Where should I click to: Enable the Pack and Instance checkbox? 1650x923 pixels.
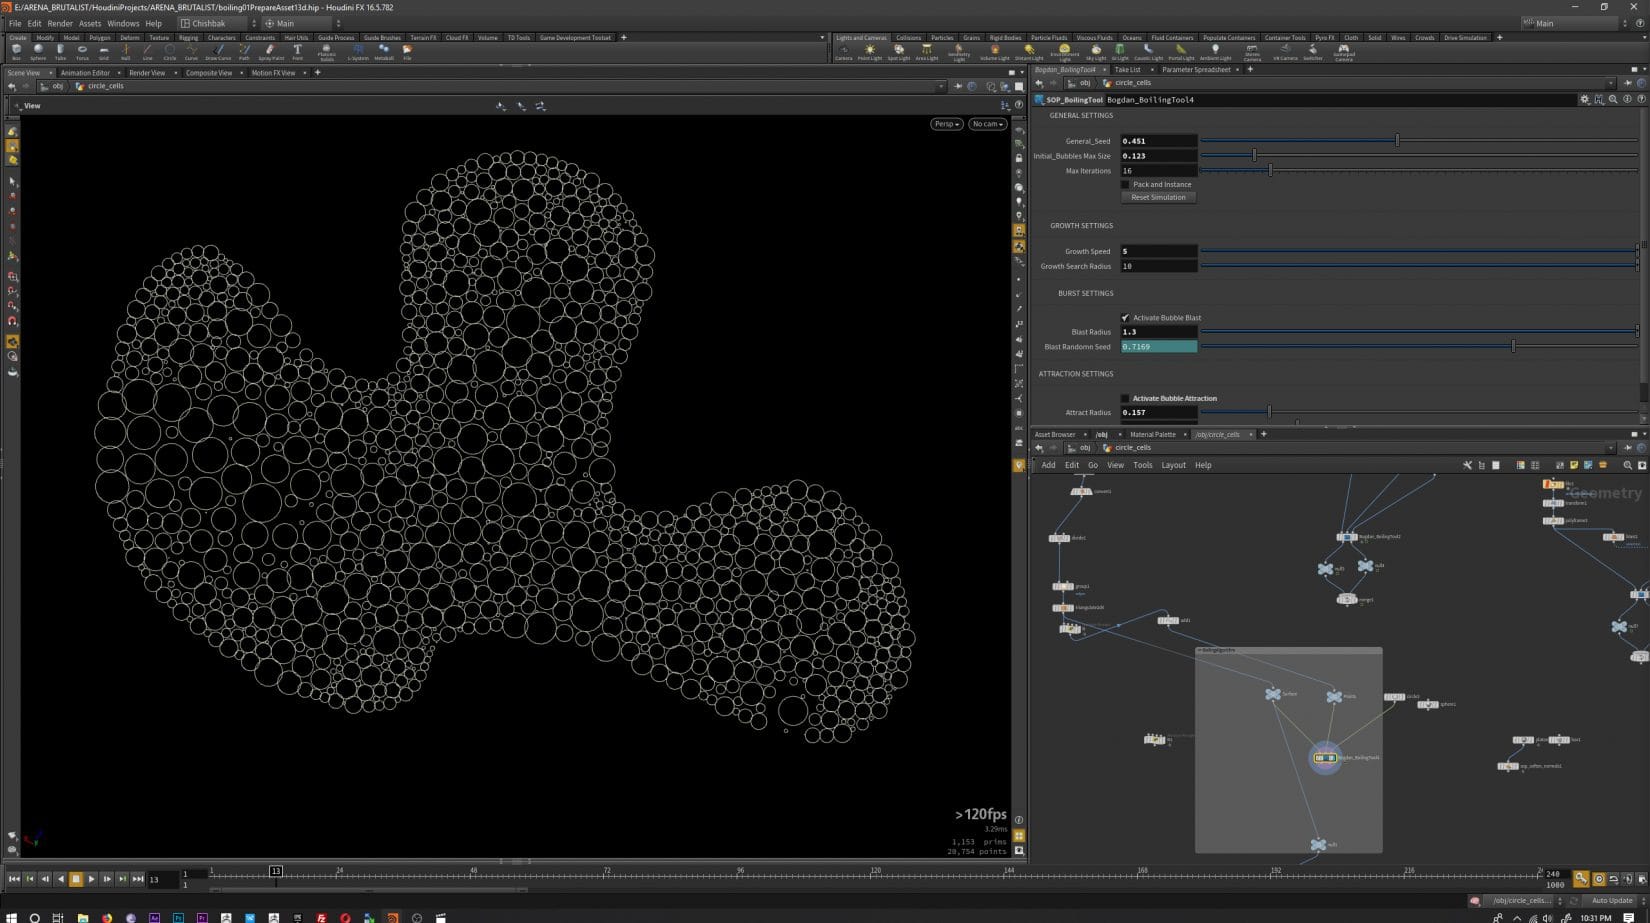[x=1125, y=184]
